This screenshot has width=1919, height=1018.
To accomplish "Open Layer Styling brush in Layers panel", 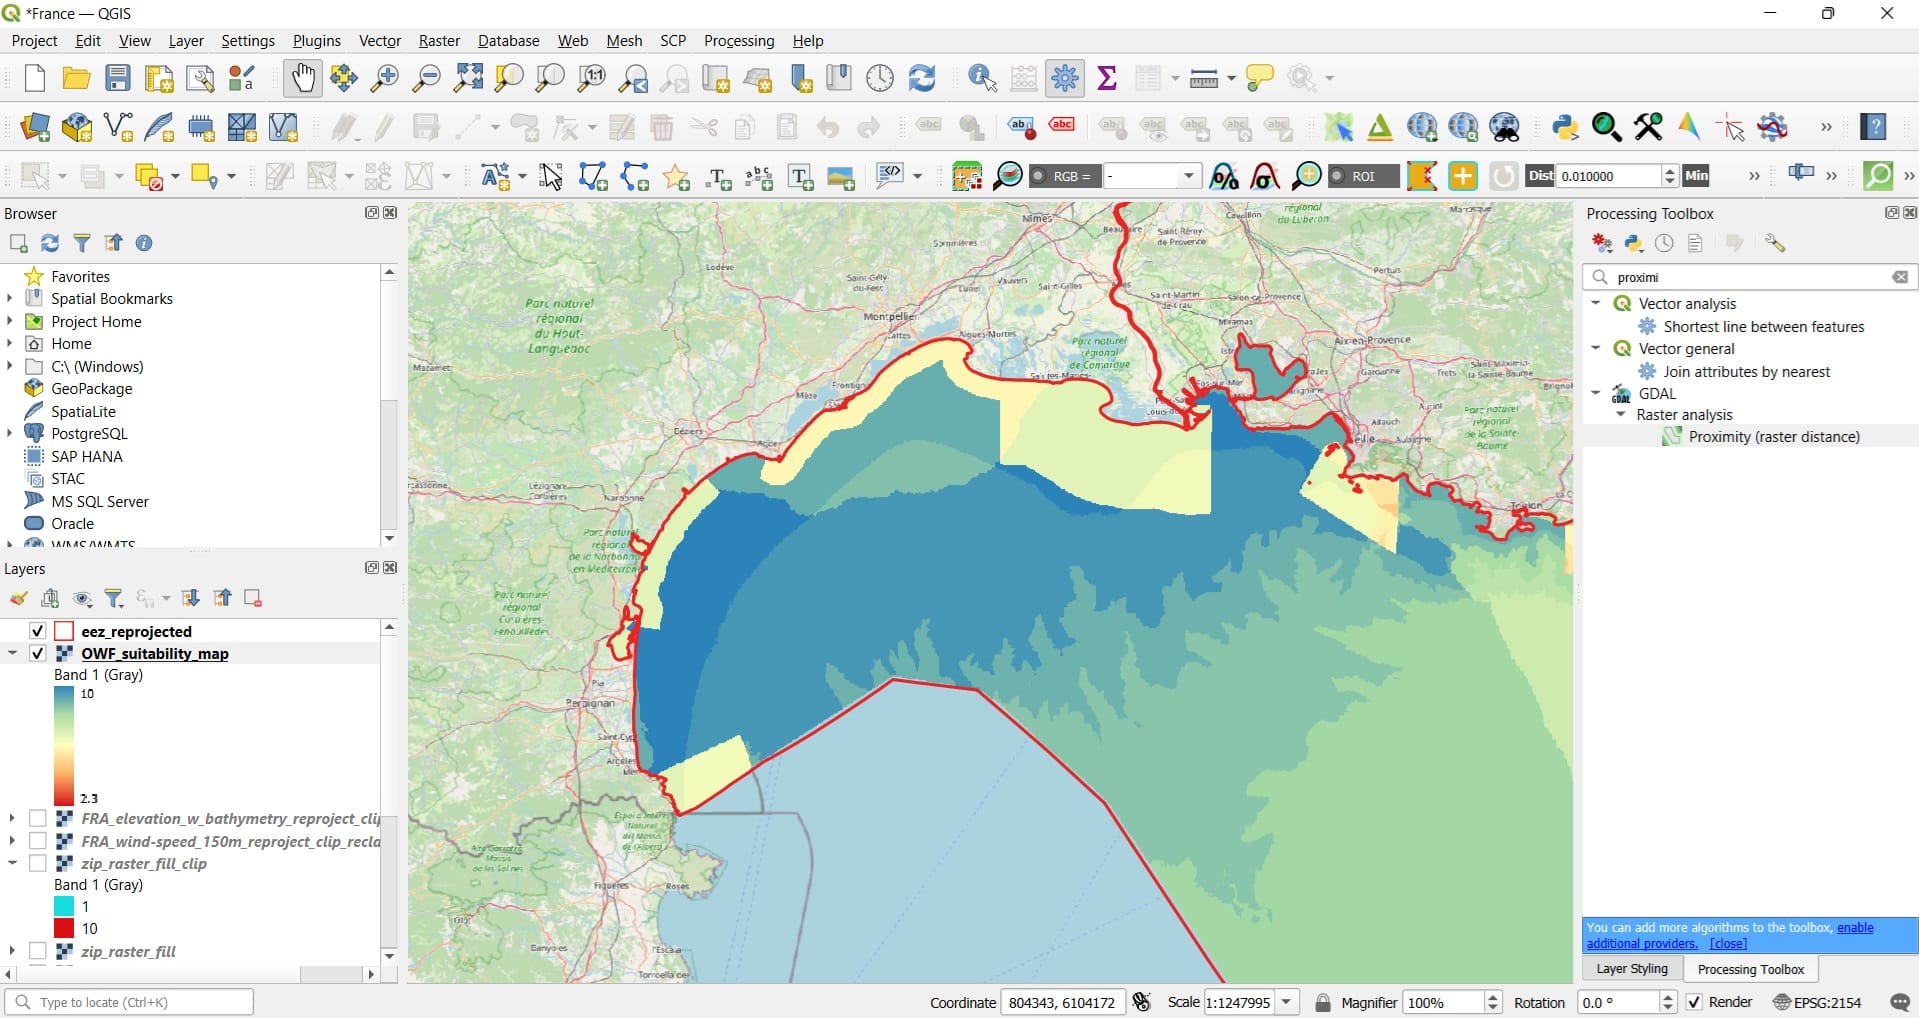I will point(18,598).
